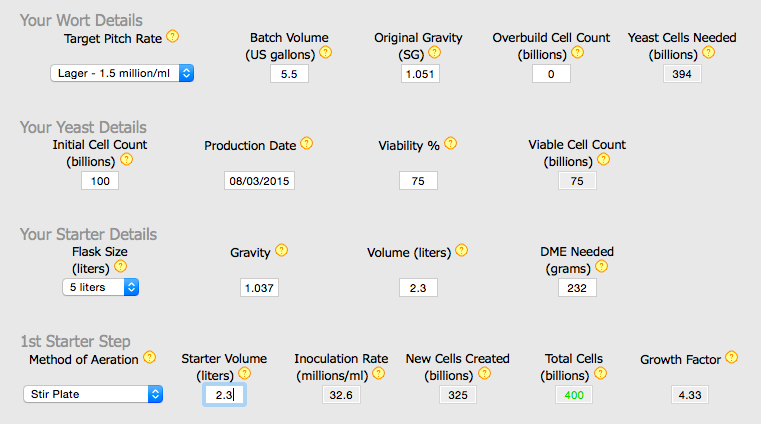Open the Target Pitch Rate Lager dropdown
Viewport: 761px width, 424px height.
pos(122,73)
